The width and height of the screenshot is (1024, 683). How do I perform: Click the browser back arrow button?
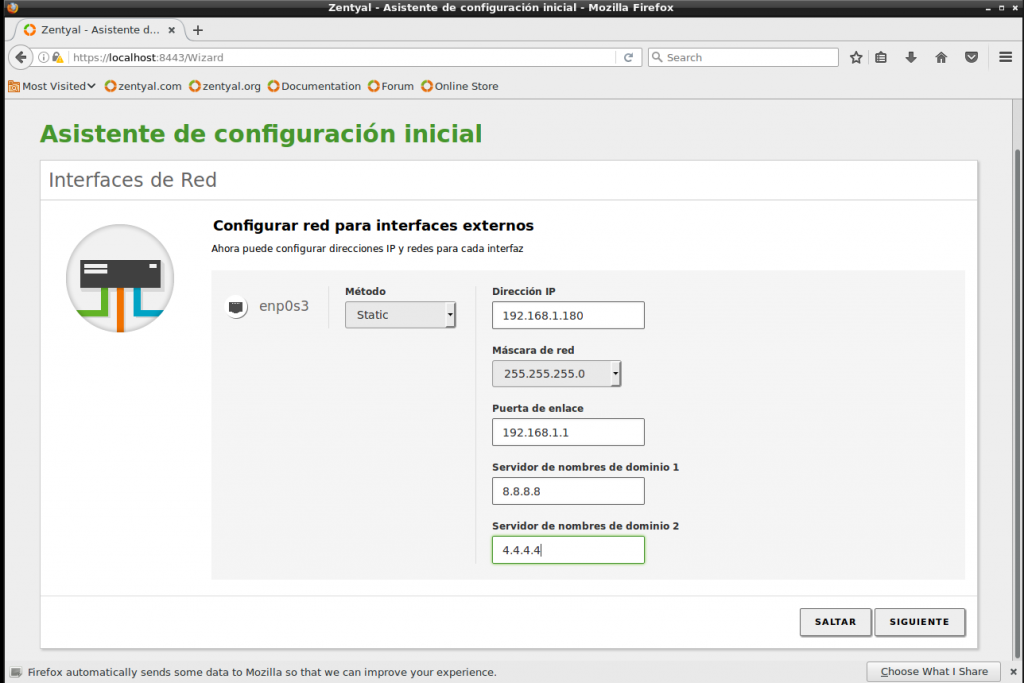click(20, 57)
